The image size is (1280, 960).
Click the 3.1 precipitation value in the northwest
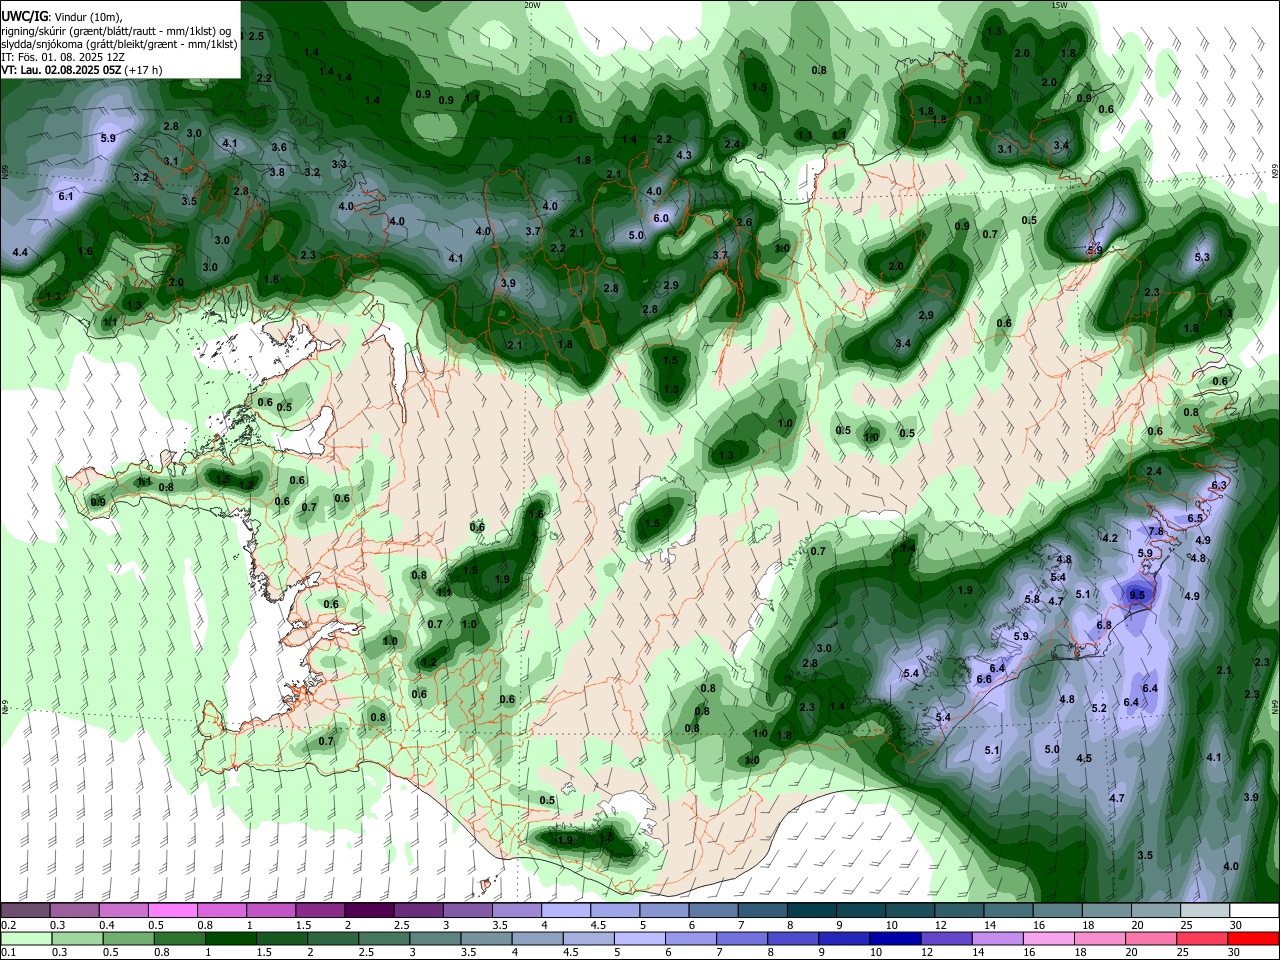point(171,160)
